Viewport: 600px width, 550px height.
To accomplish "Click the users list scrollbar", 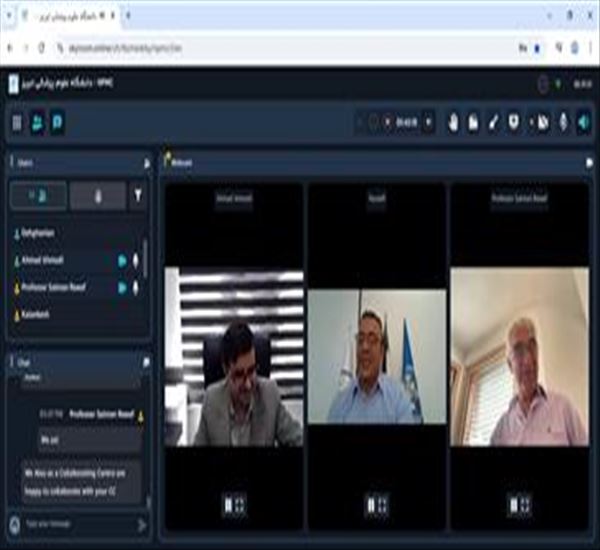I will click(x=145, y=259).
